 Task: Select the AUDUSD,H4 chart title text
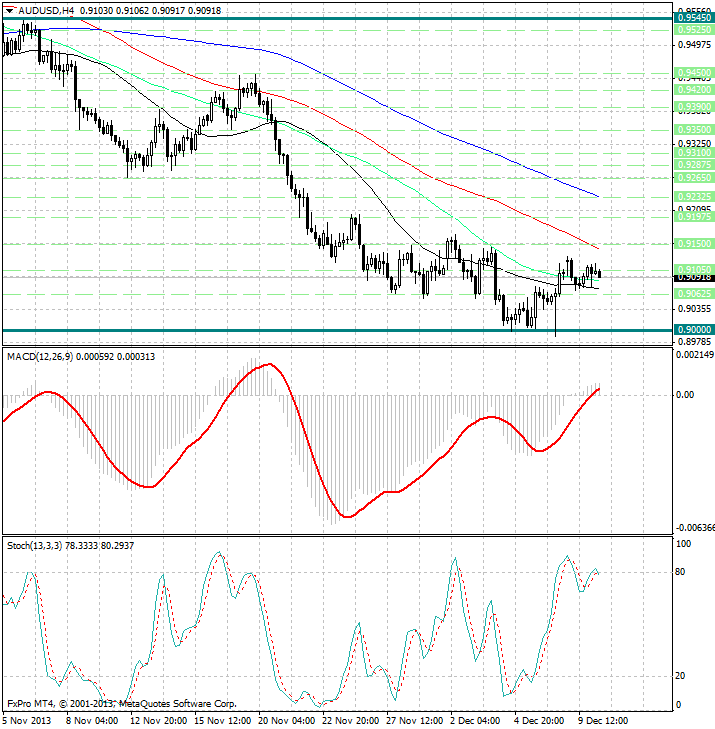[46, 10]
